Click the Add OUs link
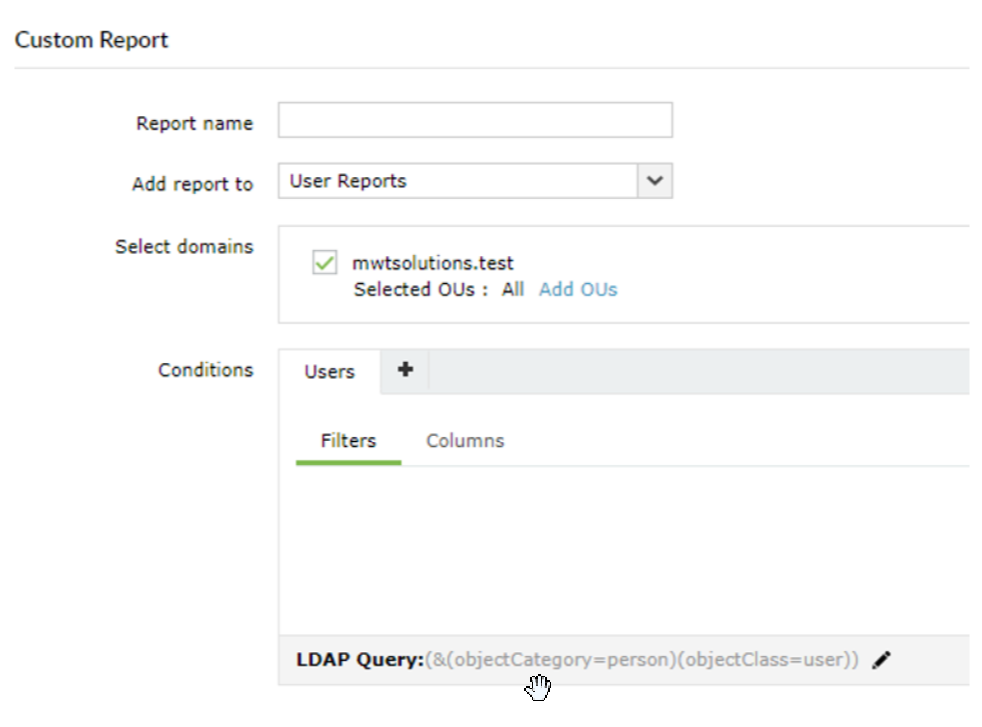The width and height of the screenshot is (982, 727). click(578, 290)
